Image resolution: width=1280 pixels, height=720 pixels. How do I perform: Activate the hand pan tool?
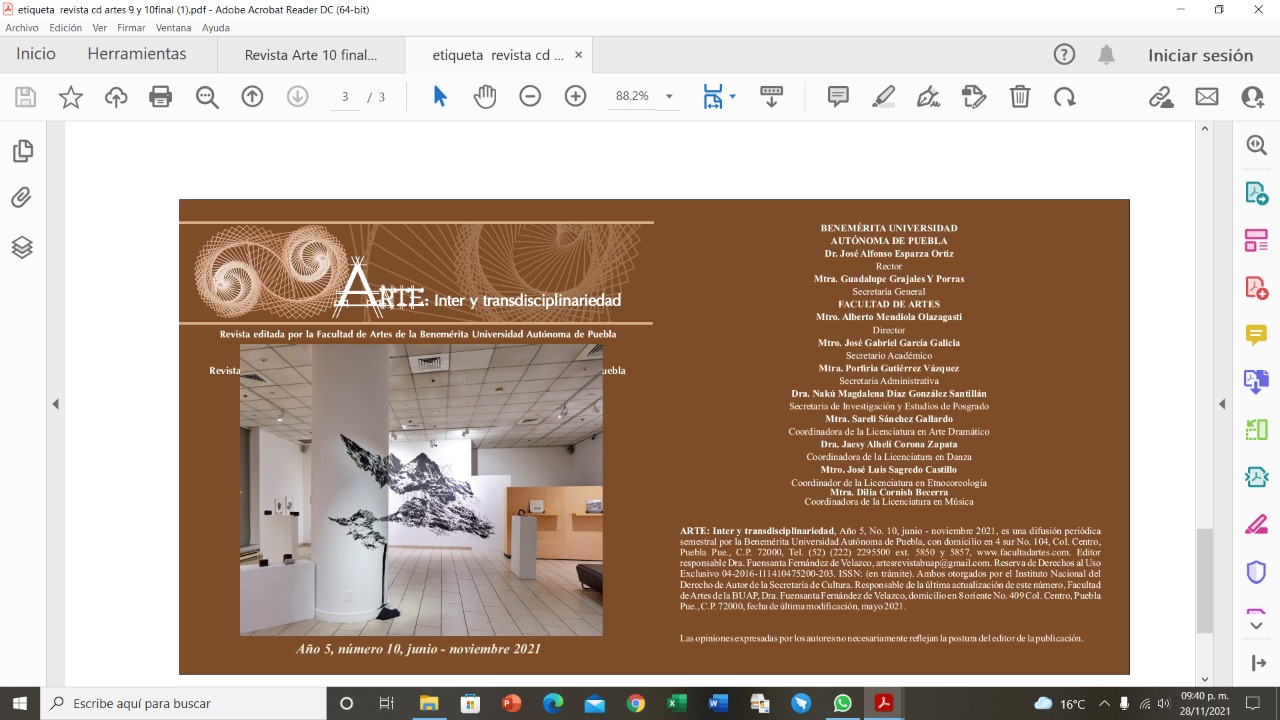pyautogui.click(x=485, y=97)
